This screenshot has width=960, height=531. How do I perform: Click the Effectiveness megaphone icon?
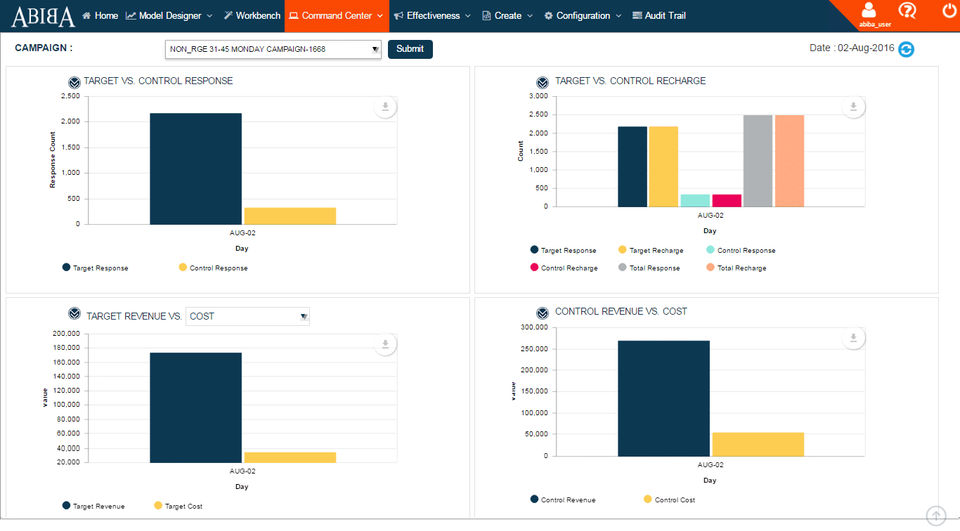coord(399,15)
